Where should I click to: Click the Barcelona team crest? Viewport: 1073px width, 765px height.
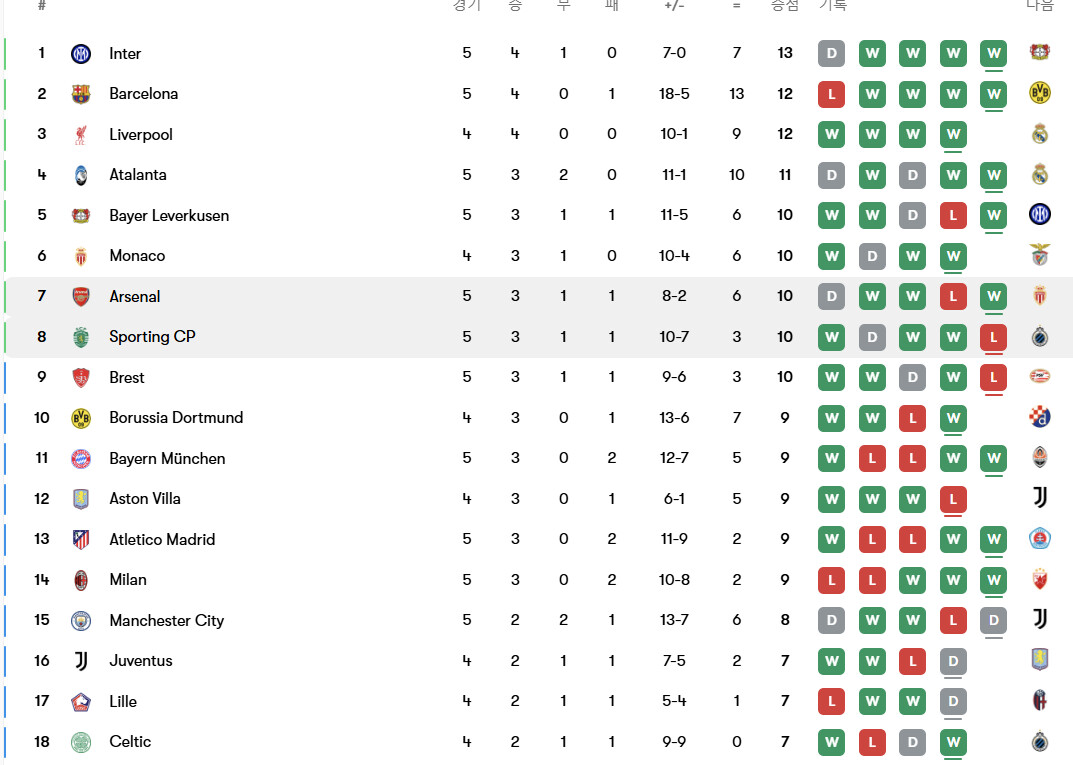click(x=81, y=94)
